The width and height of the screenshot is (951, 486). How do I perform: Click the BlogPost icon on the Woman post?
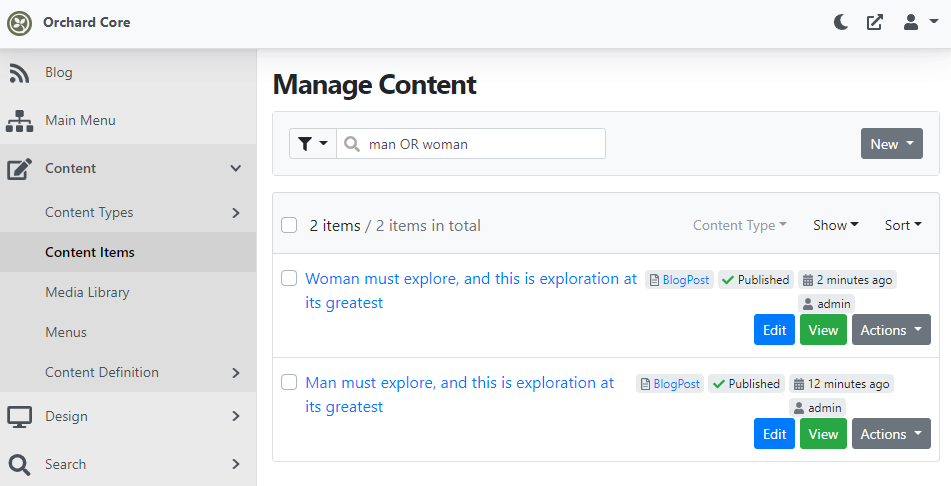tap(654, 280)
